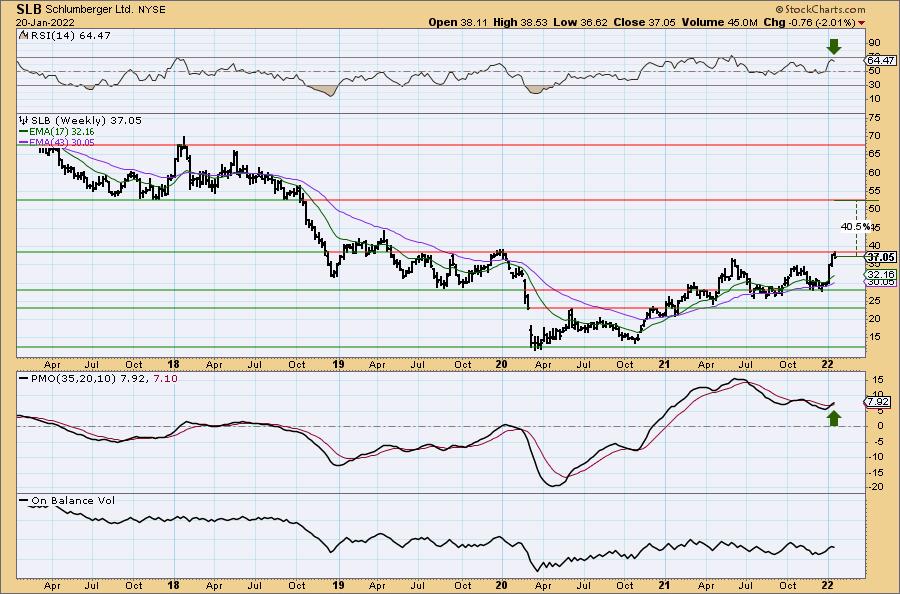This screenshot has height=594, width=900.
Task: Click the 32.16 EMA price tag
Action: (x=881, y=274)
